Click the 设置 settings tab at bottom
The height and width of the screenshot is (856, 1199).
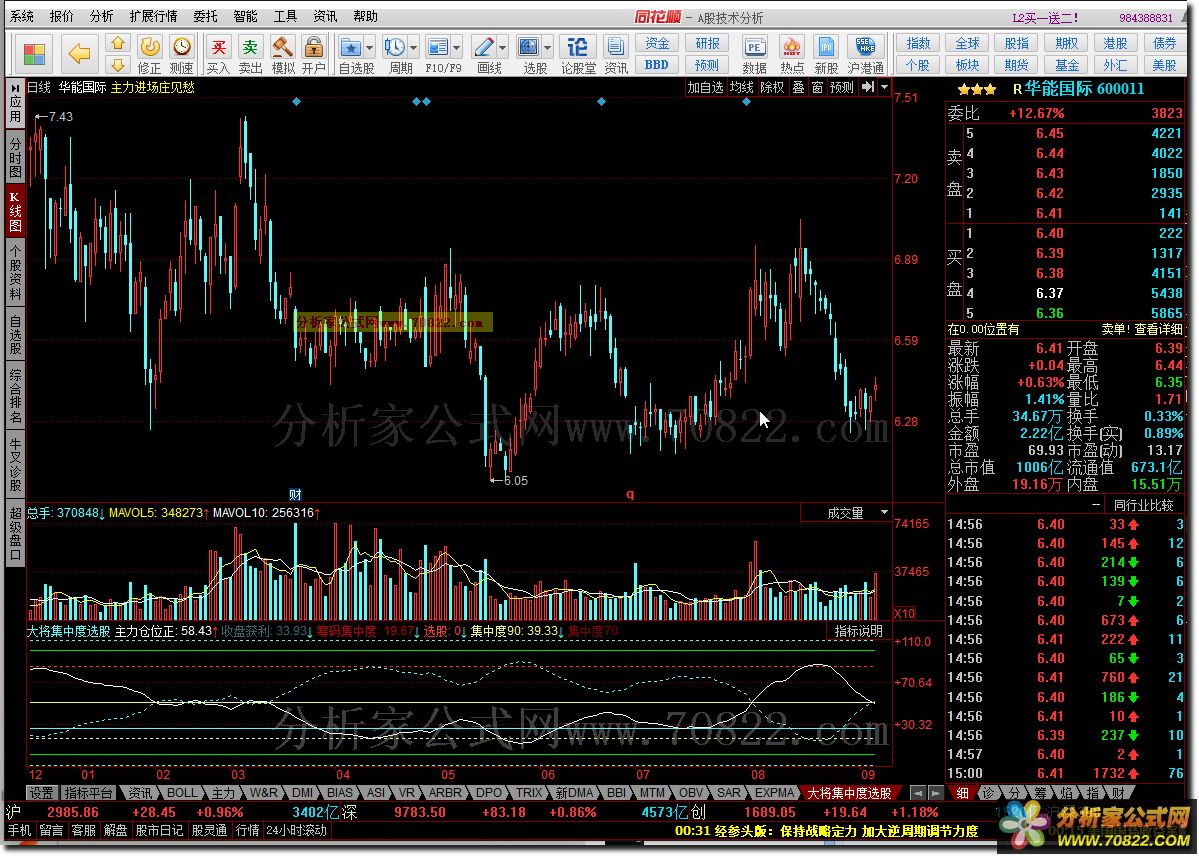[x=41, y=793]
